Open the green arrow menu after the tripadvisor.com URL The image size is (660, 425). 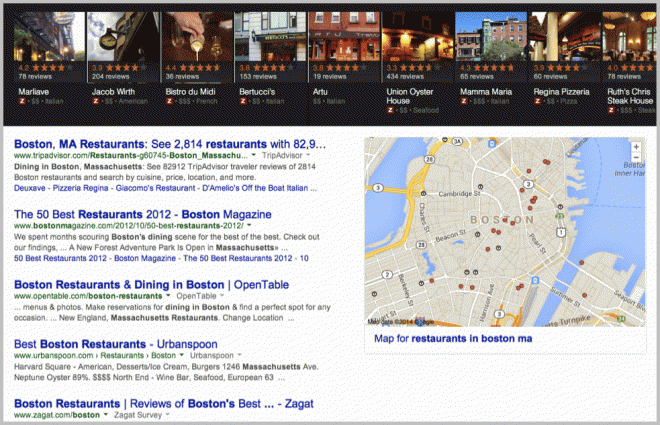[253, 155]
